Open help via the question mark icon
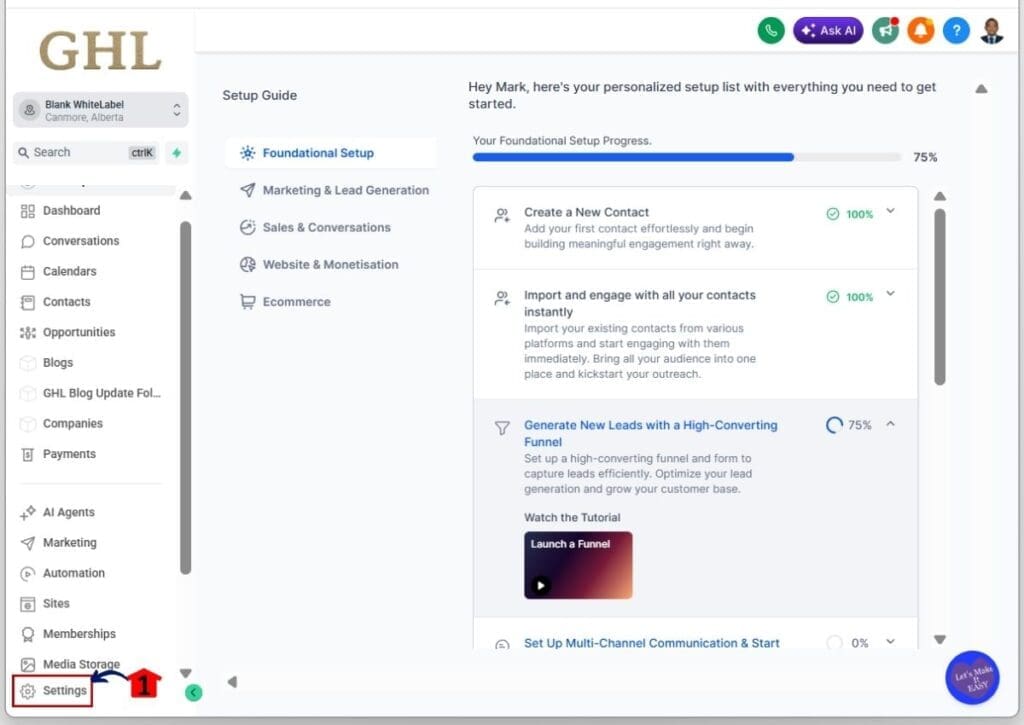This screenshot has width=1024, height=725. tap(956, 30)
